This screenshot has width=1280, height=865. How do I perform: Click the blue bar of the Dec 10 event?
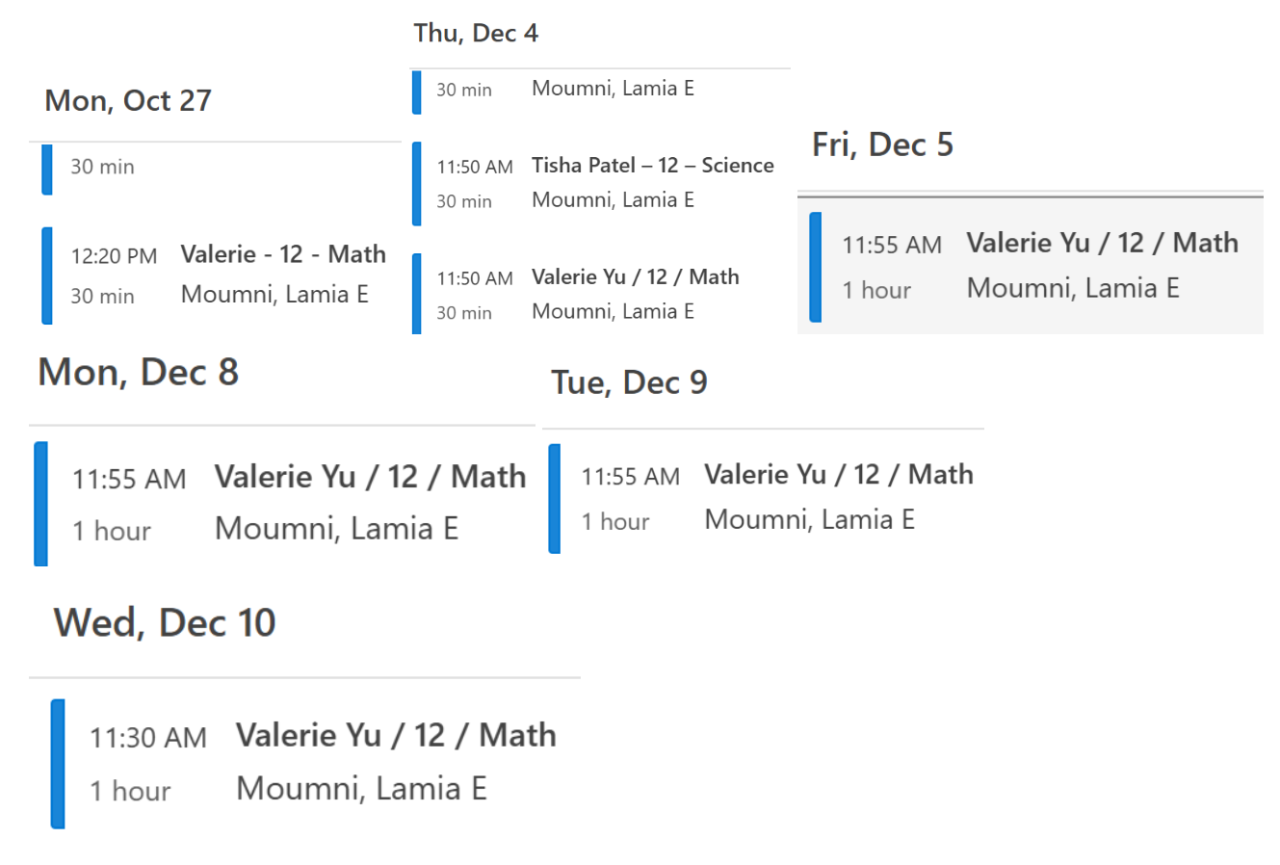point(58,764)
